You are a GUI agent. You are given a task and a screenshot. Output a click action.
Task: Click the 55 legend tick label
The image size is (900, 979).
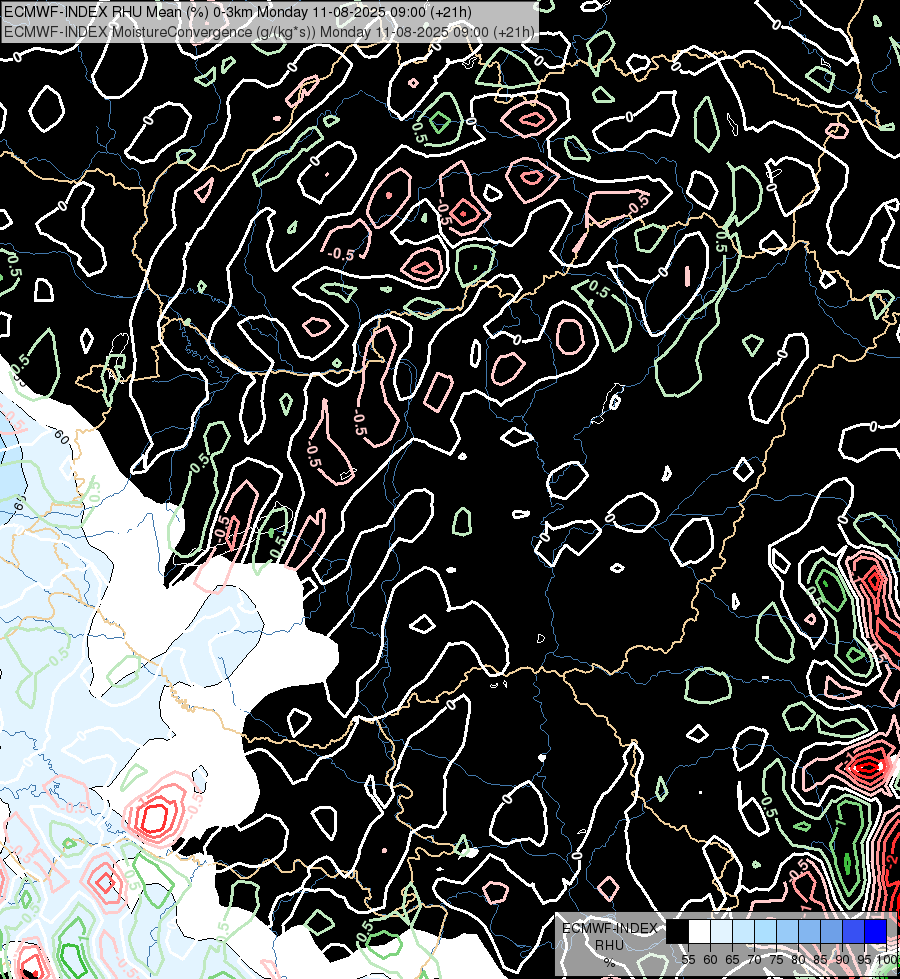[688, 960]
